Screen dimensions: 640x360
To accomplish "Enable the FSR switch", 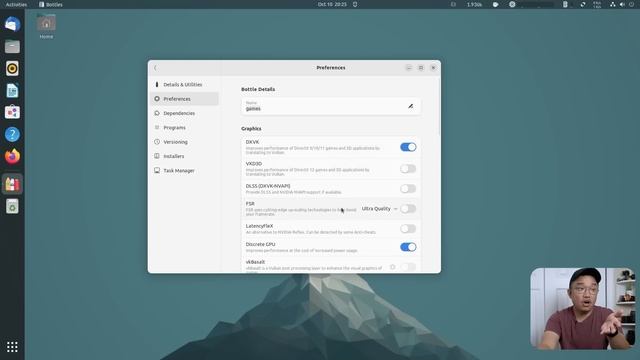I will pos(408,209).
